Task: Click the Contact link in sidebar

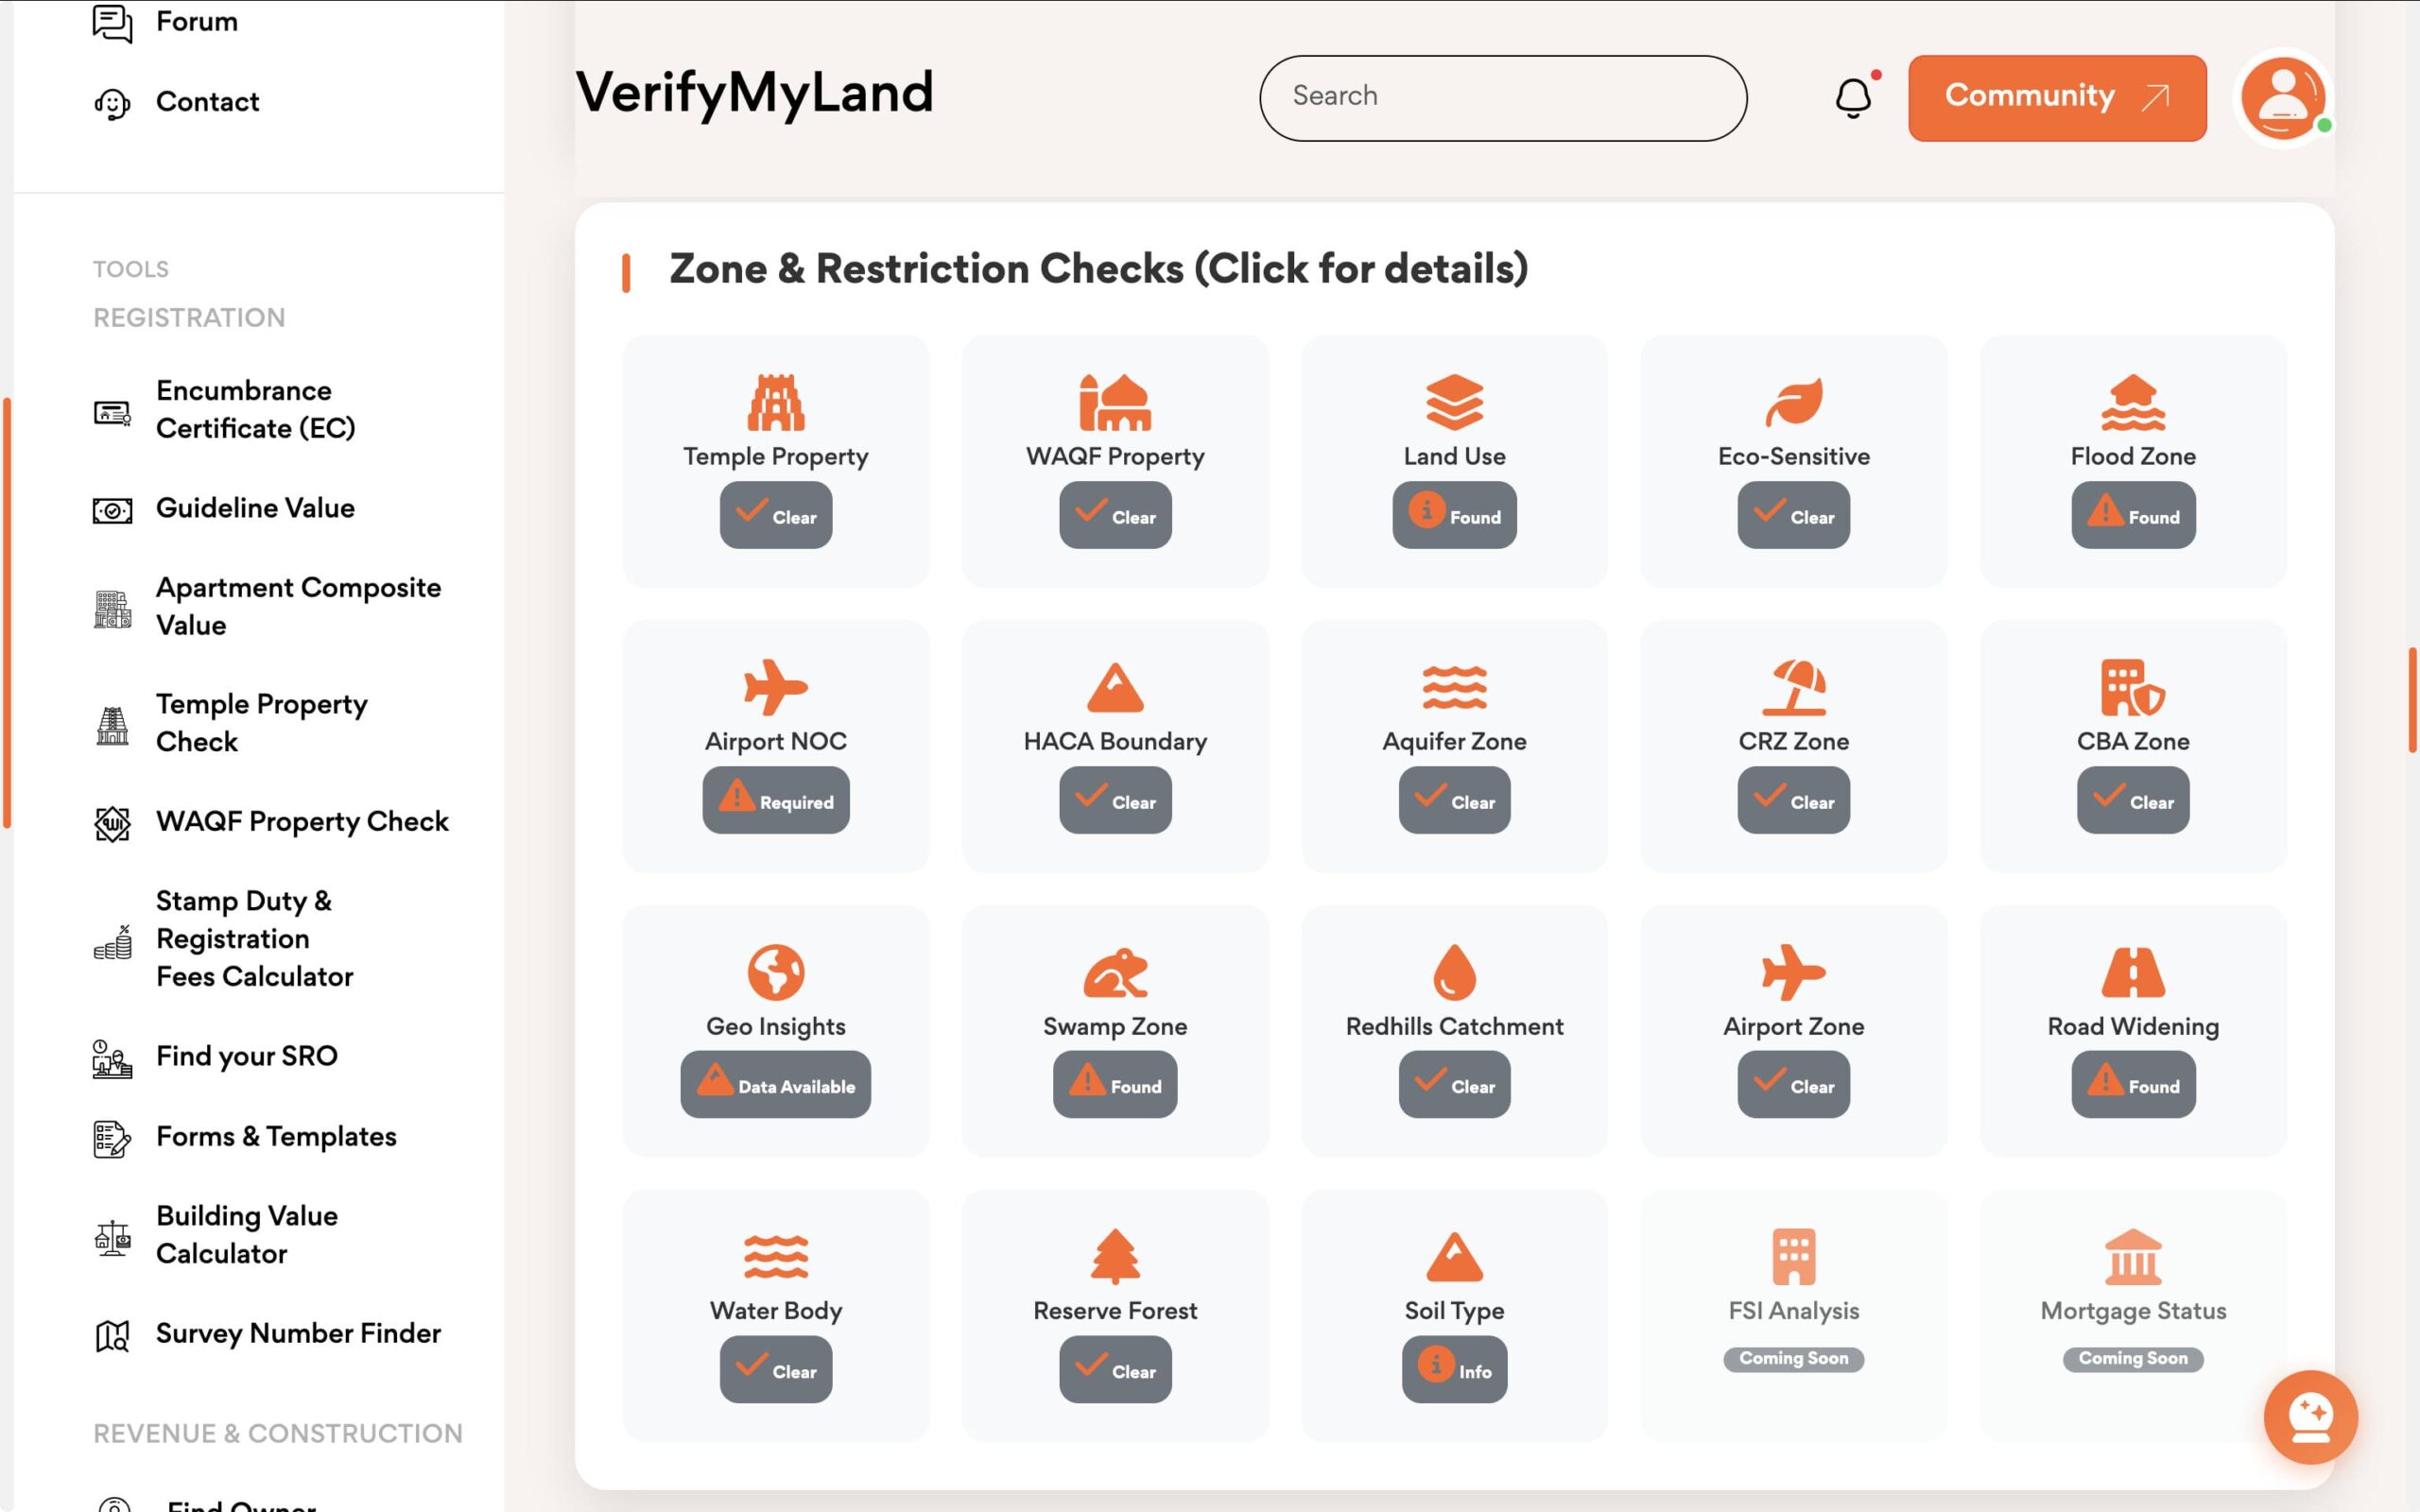Action: pyautogui.click(x=207, y=102)
